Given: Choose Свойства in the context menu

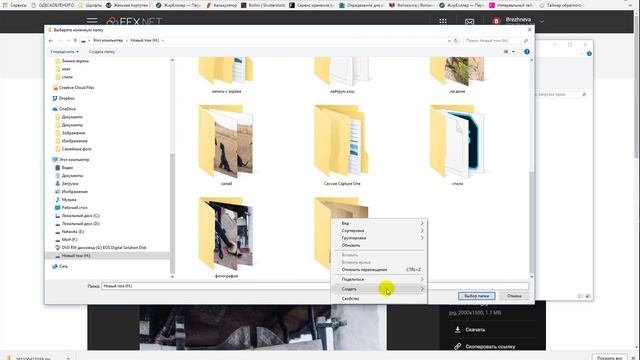Looking at the screenshot, I should [x=379, y=299].
